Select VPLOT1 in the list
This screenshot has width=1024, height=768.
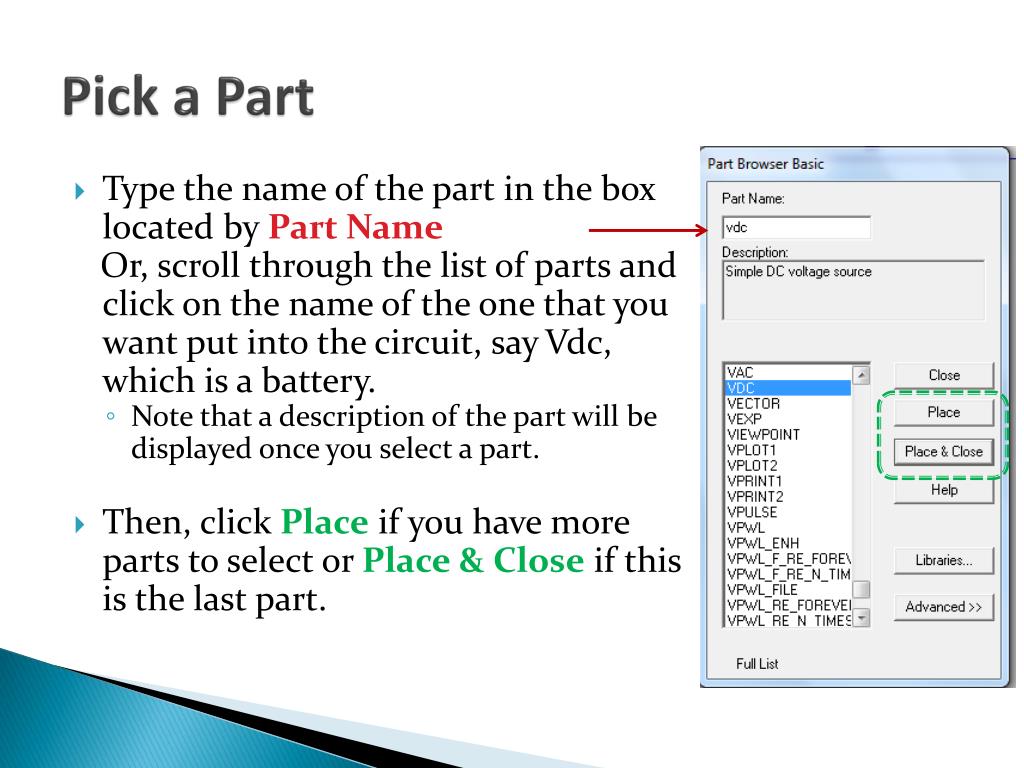tap(788, 450)
